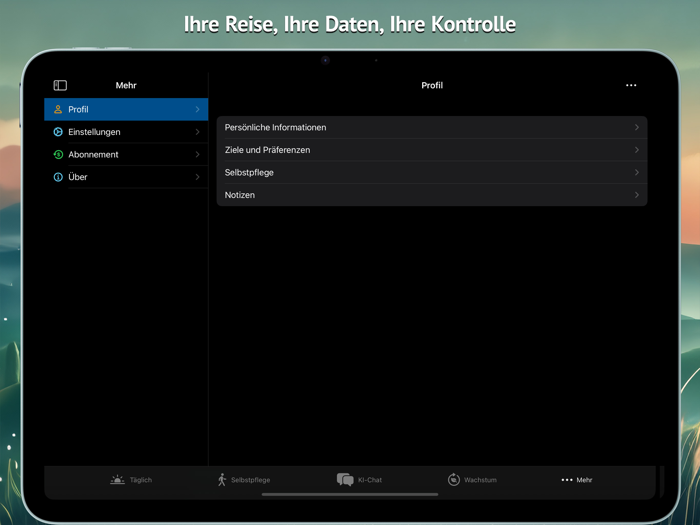Open Selbstpflege in the profile list

432,172
